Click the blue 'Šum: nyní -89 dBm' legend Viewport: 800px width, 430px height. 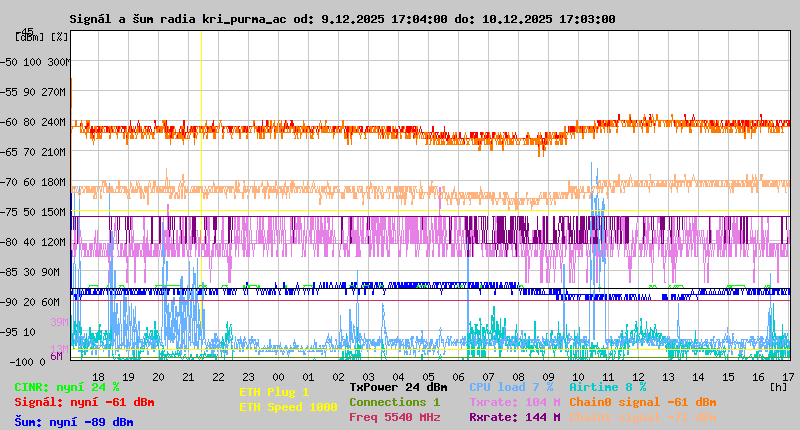74,422
